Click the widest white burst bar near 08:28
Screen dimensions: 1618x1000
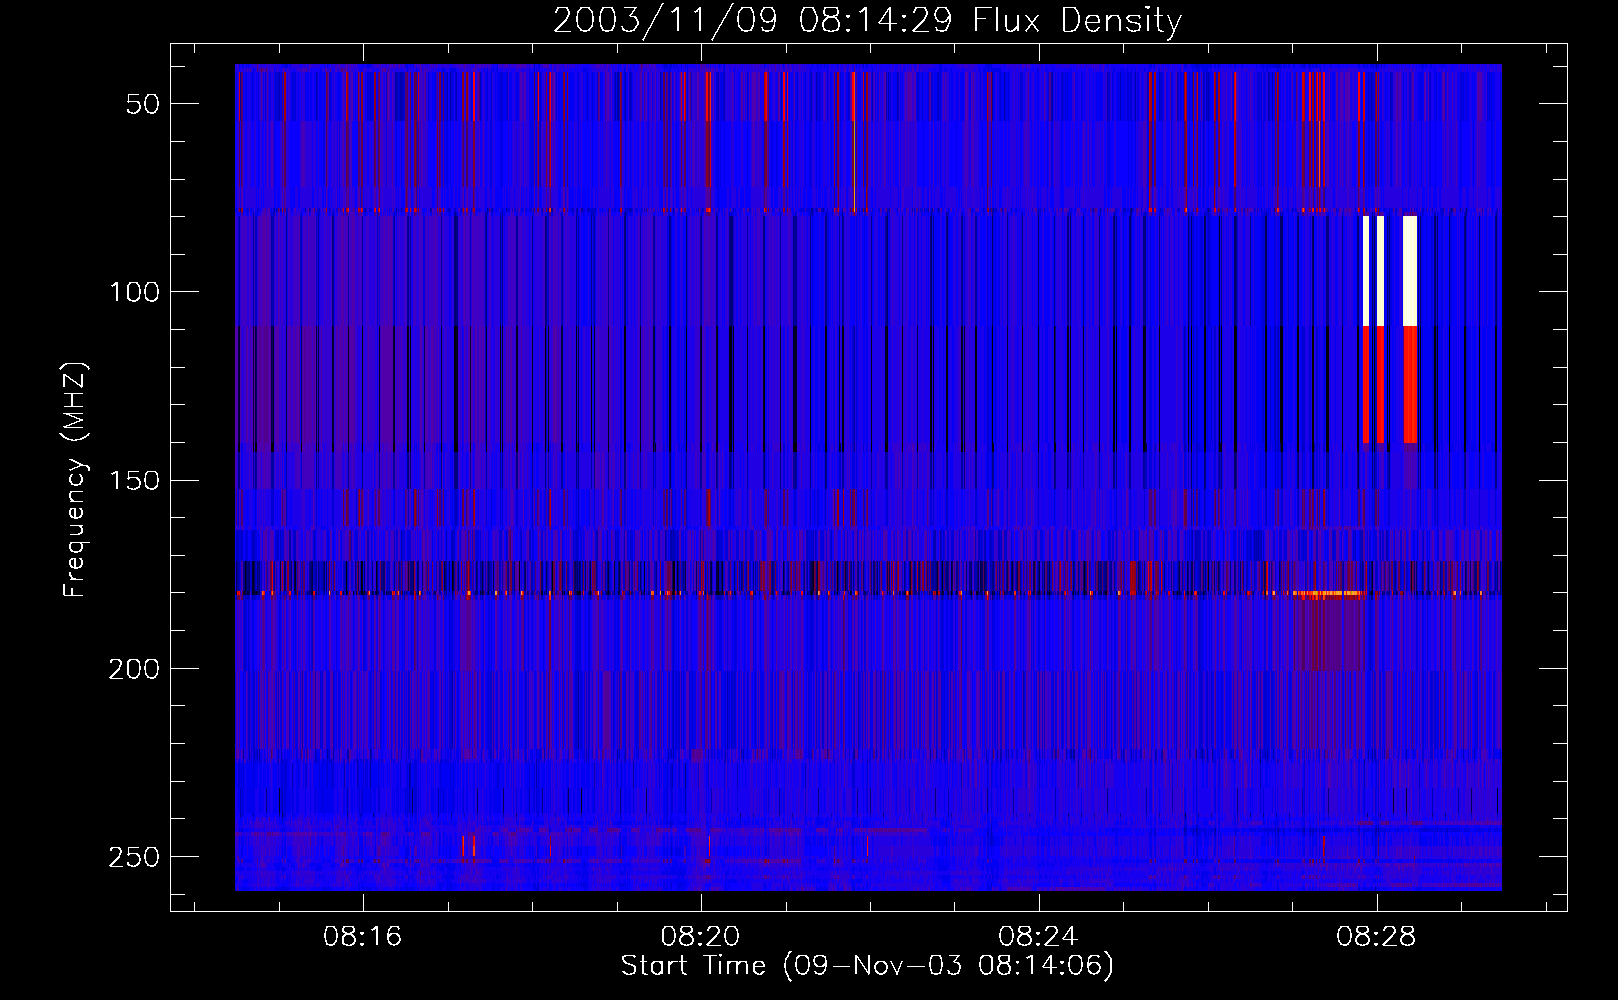pos(1410,270)
